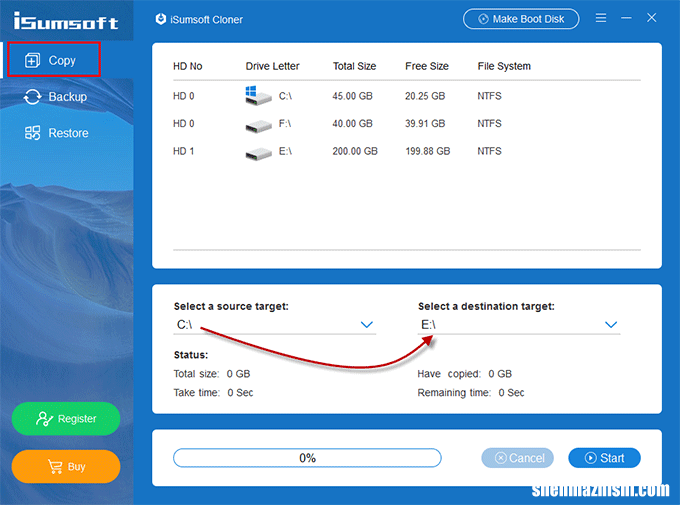
Task: Close the iSumsoft Cloner window
Action: (x=651, y=17)
